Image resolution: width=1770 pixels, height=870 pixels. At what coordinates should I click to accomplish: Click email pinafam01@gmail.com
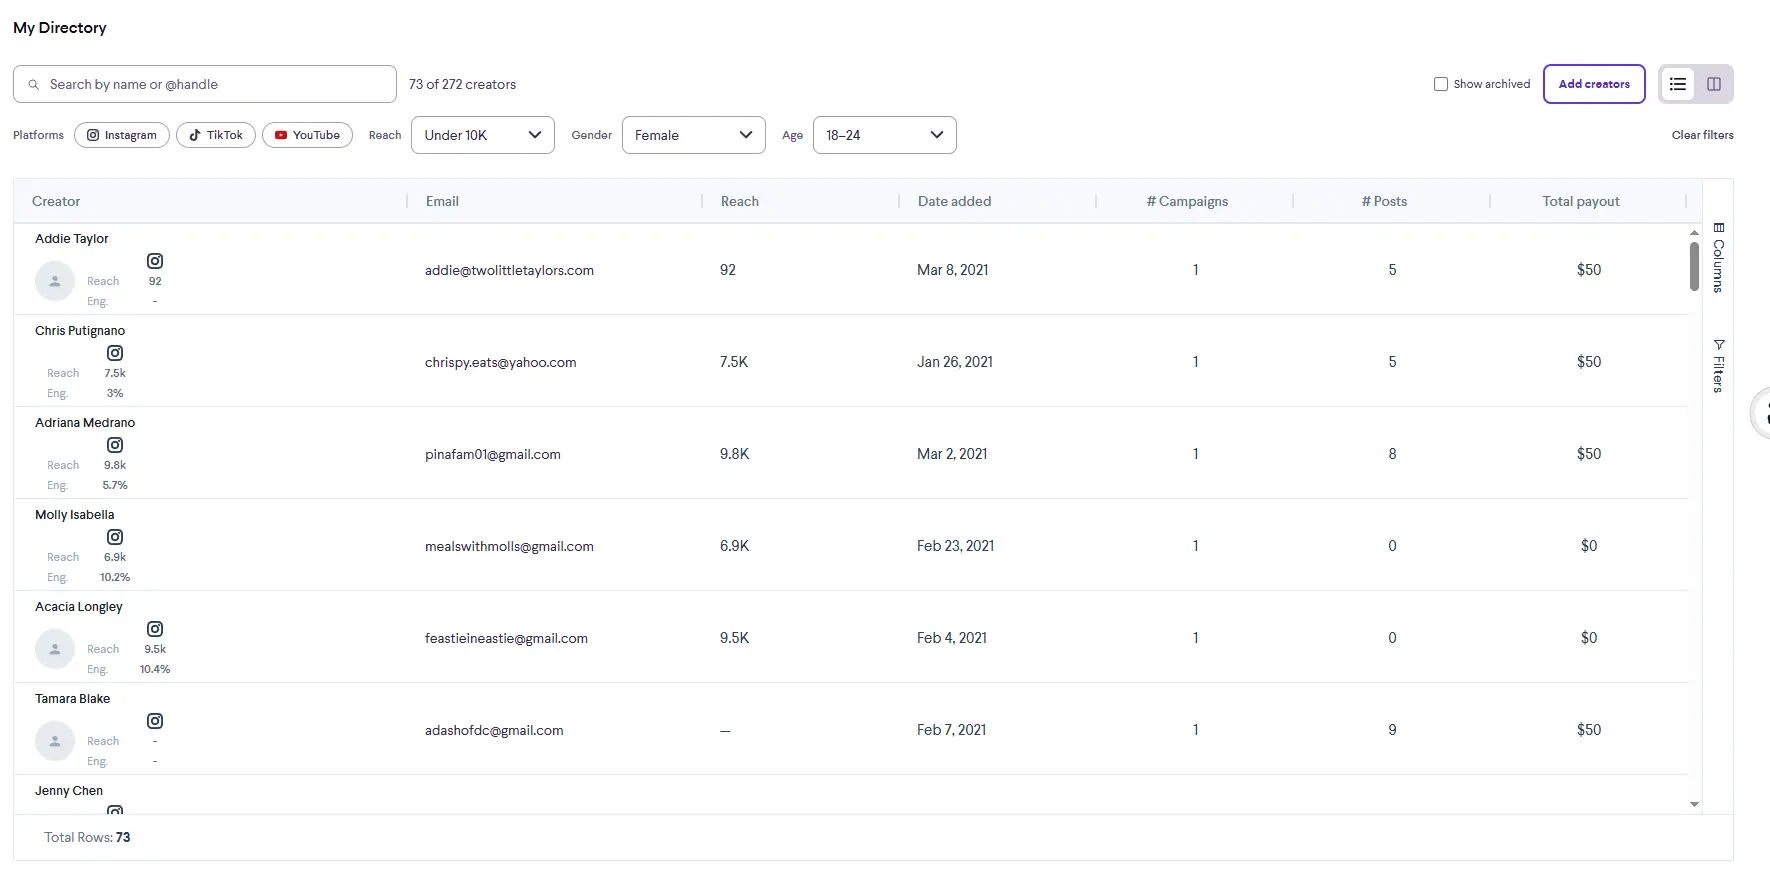493,454
